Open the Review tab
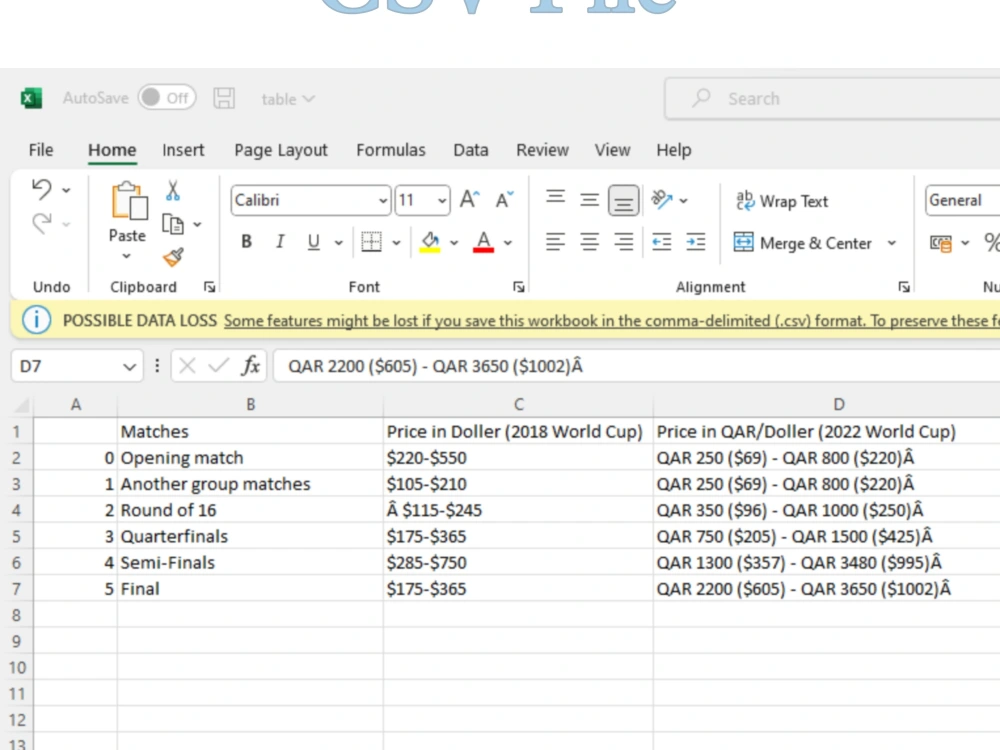 (542, 150)
